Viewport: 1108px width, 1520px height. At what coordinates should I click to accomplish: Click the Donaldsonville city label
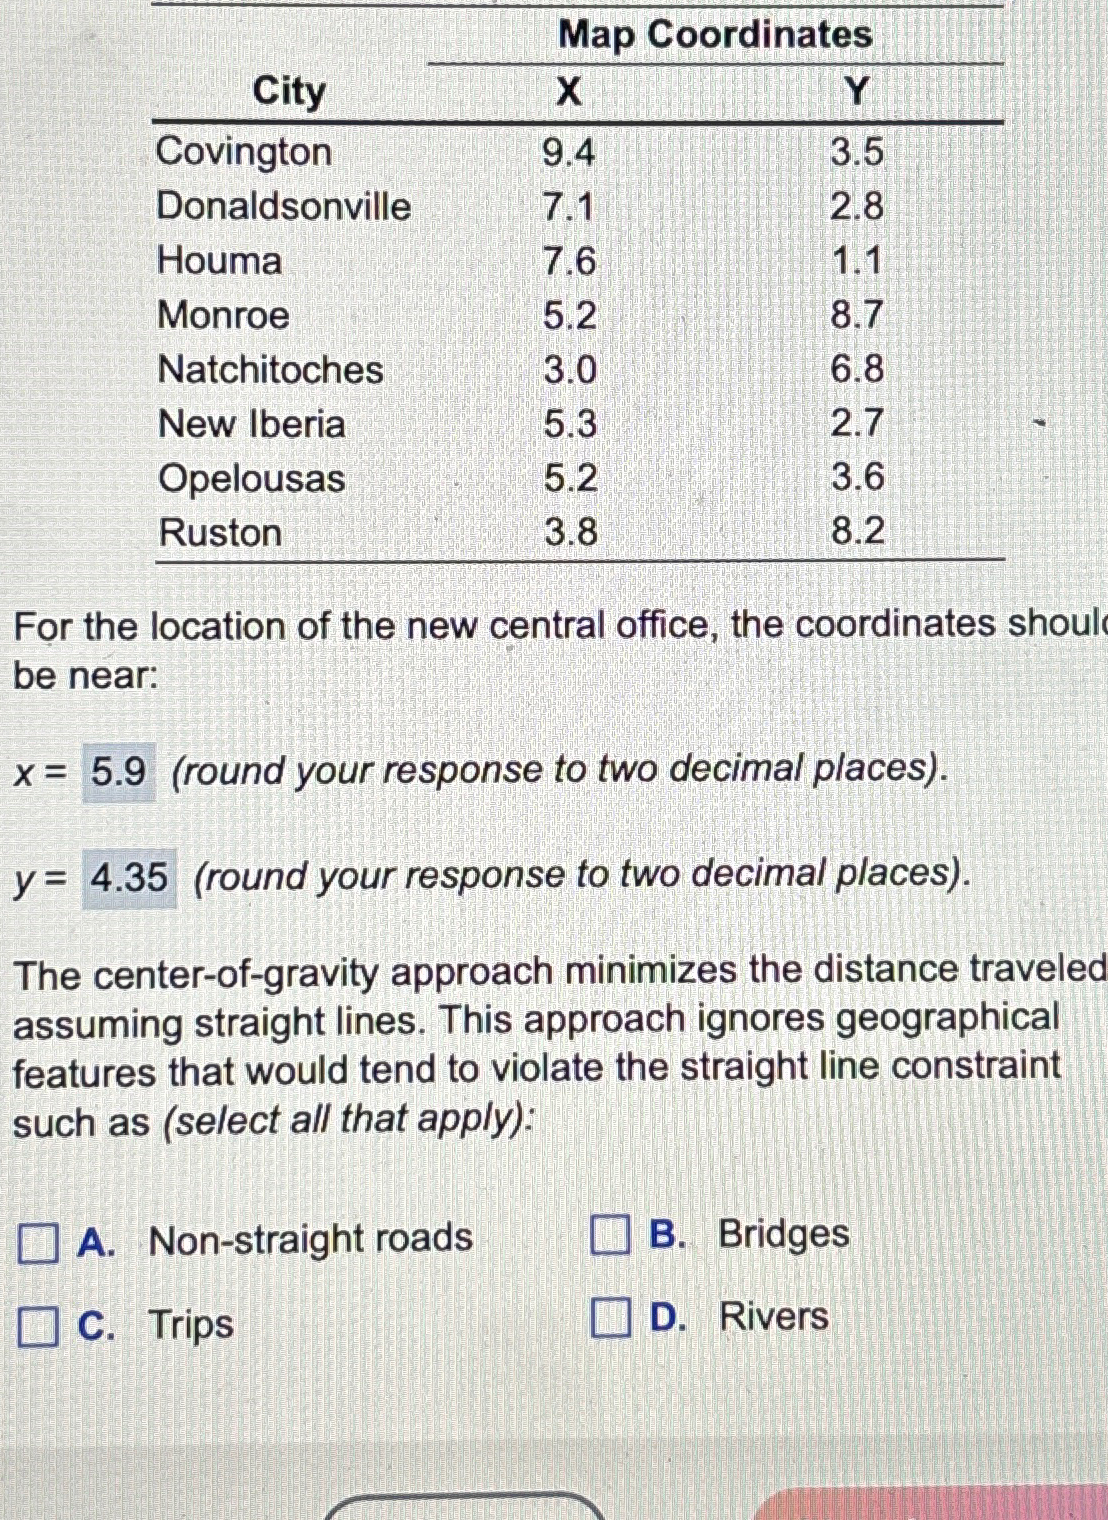click(283, 207)
